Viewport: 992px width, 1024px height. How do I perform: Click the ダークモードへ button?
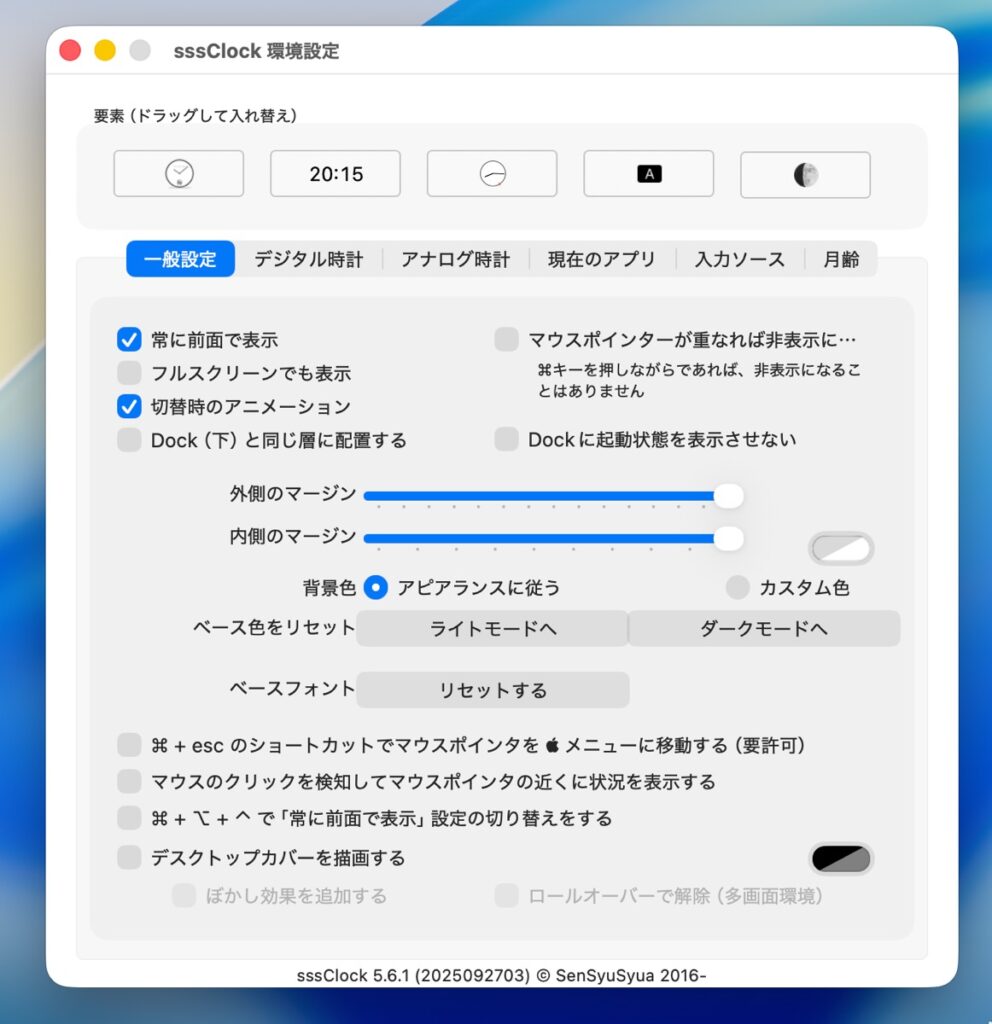pos(764,628)
